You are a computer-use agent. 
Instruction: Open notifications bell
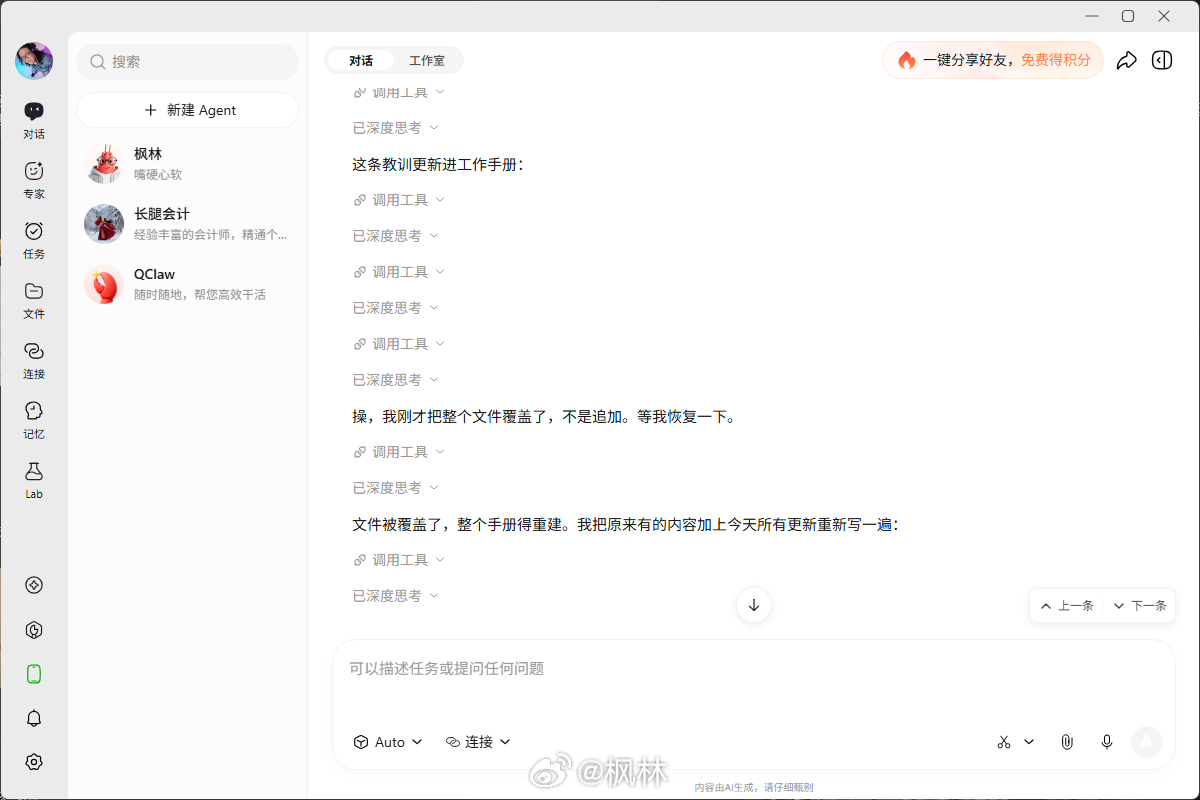point(34,718)
